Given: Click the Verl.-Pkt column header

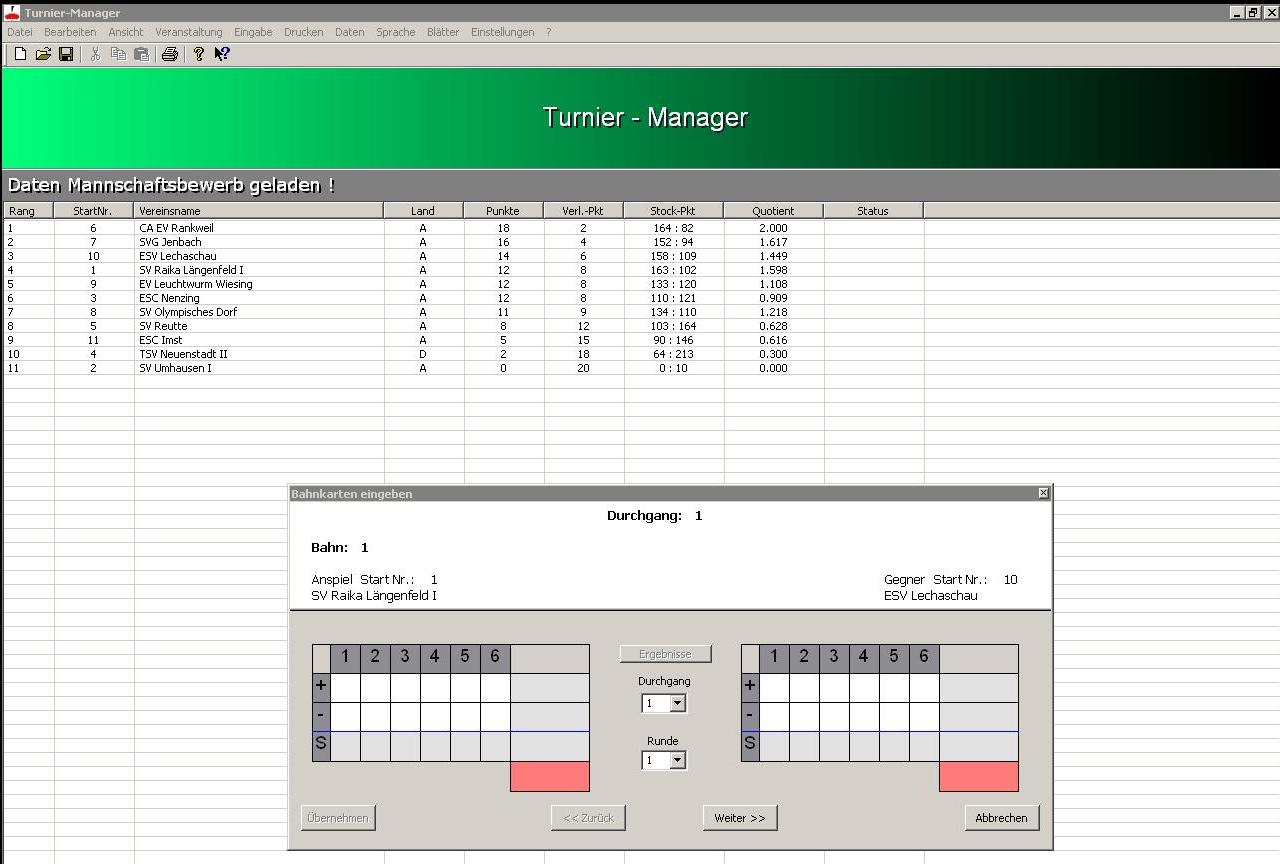Looking at the screenshot, I should [x=584, y=211].
